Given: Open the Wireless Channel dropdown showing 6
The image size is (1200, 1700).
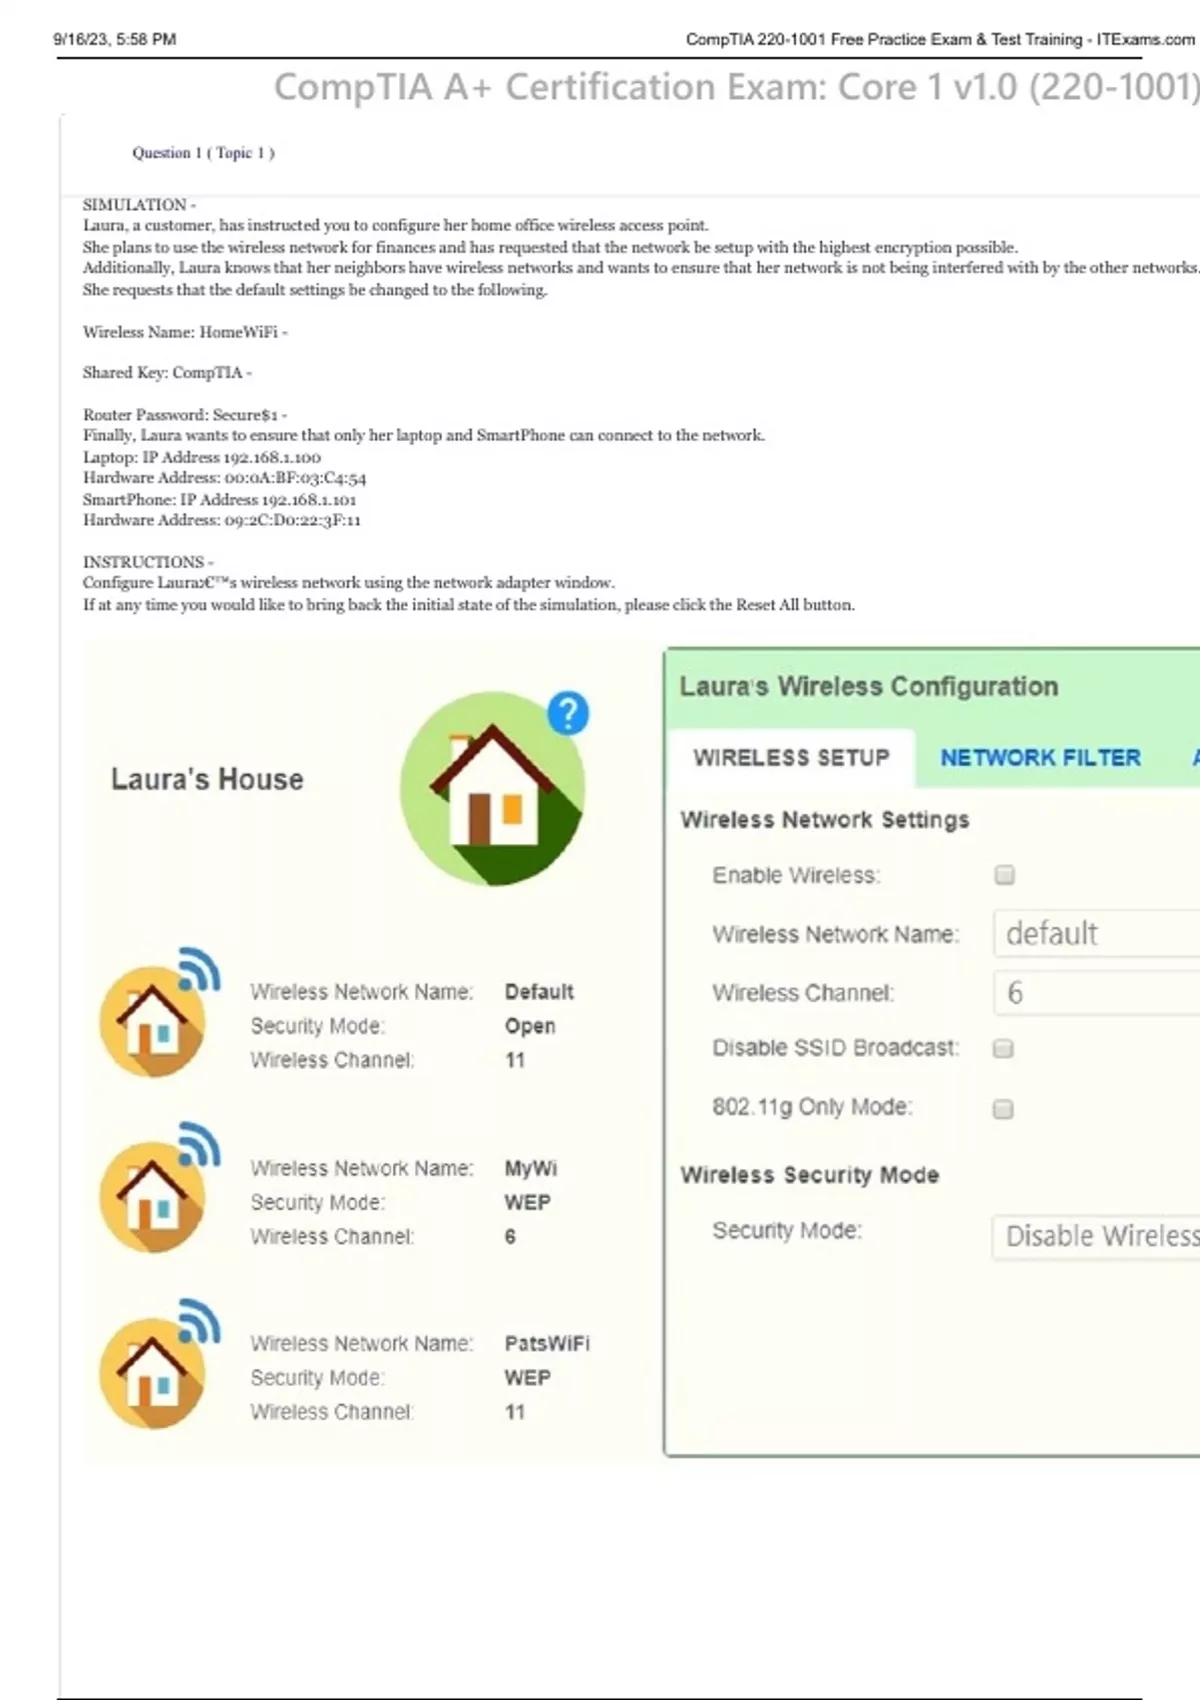Looking at the screenshot, I should click(1096, 993).
